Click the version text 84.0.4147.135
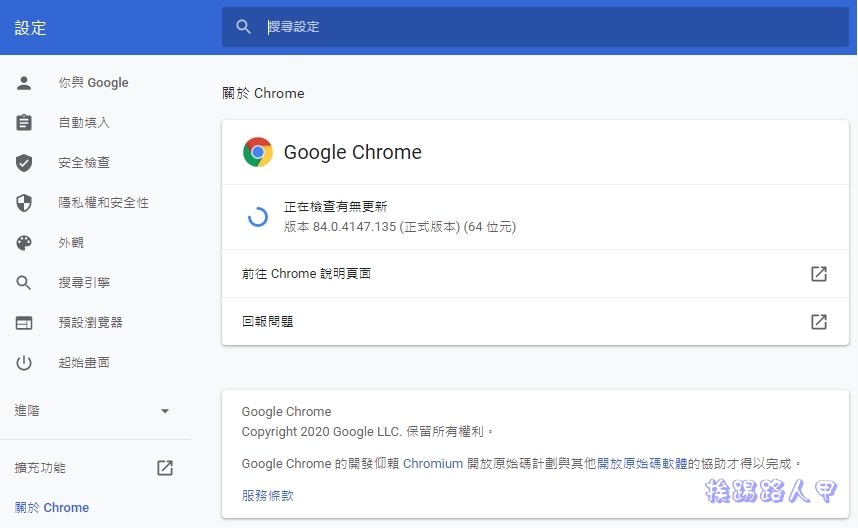This screenshot has width=858, height=528. click(354, 227)
